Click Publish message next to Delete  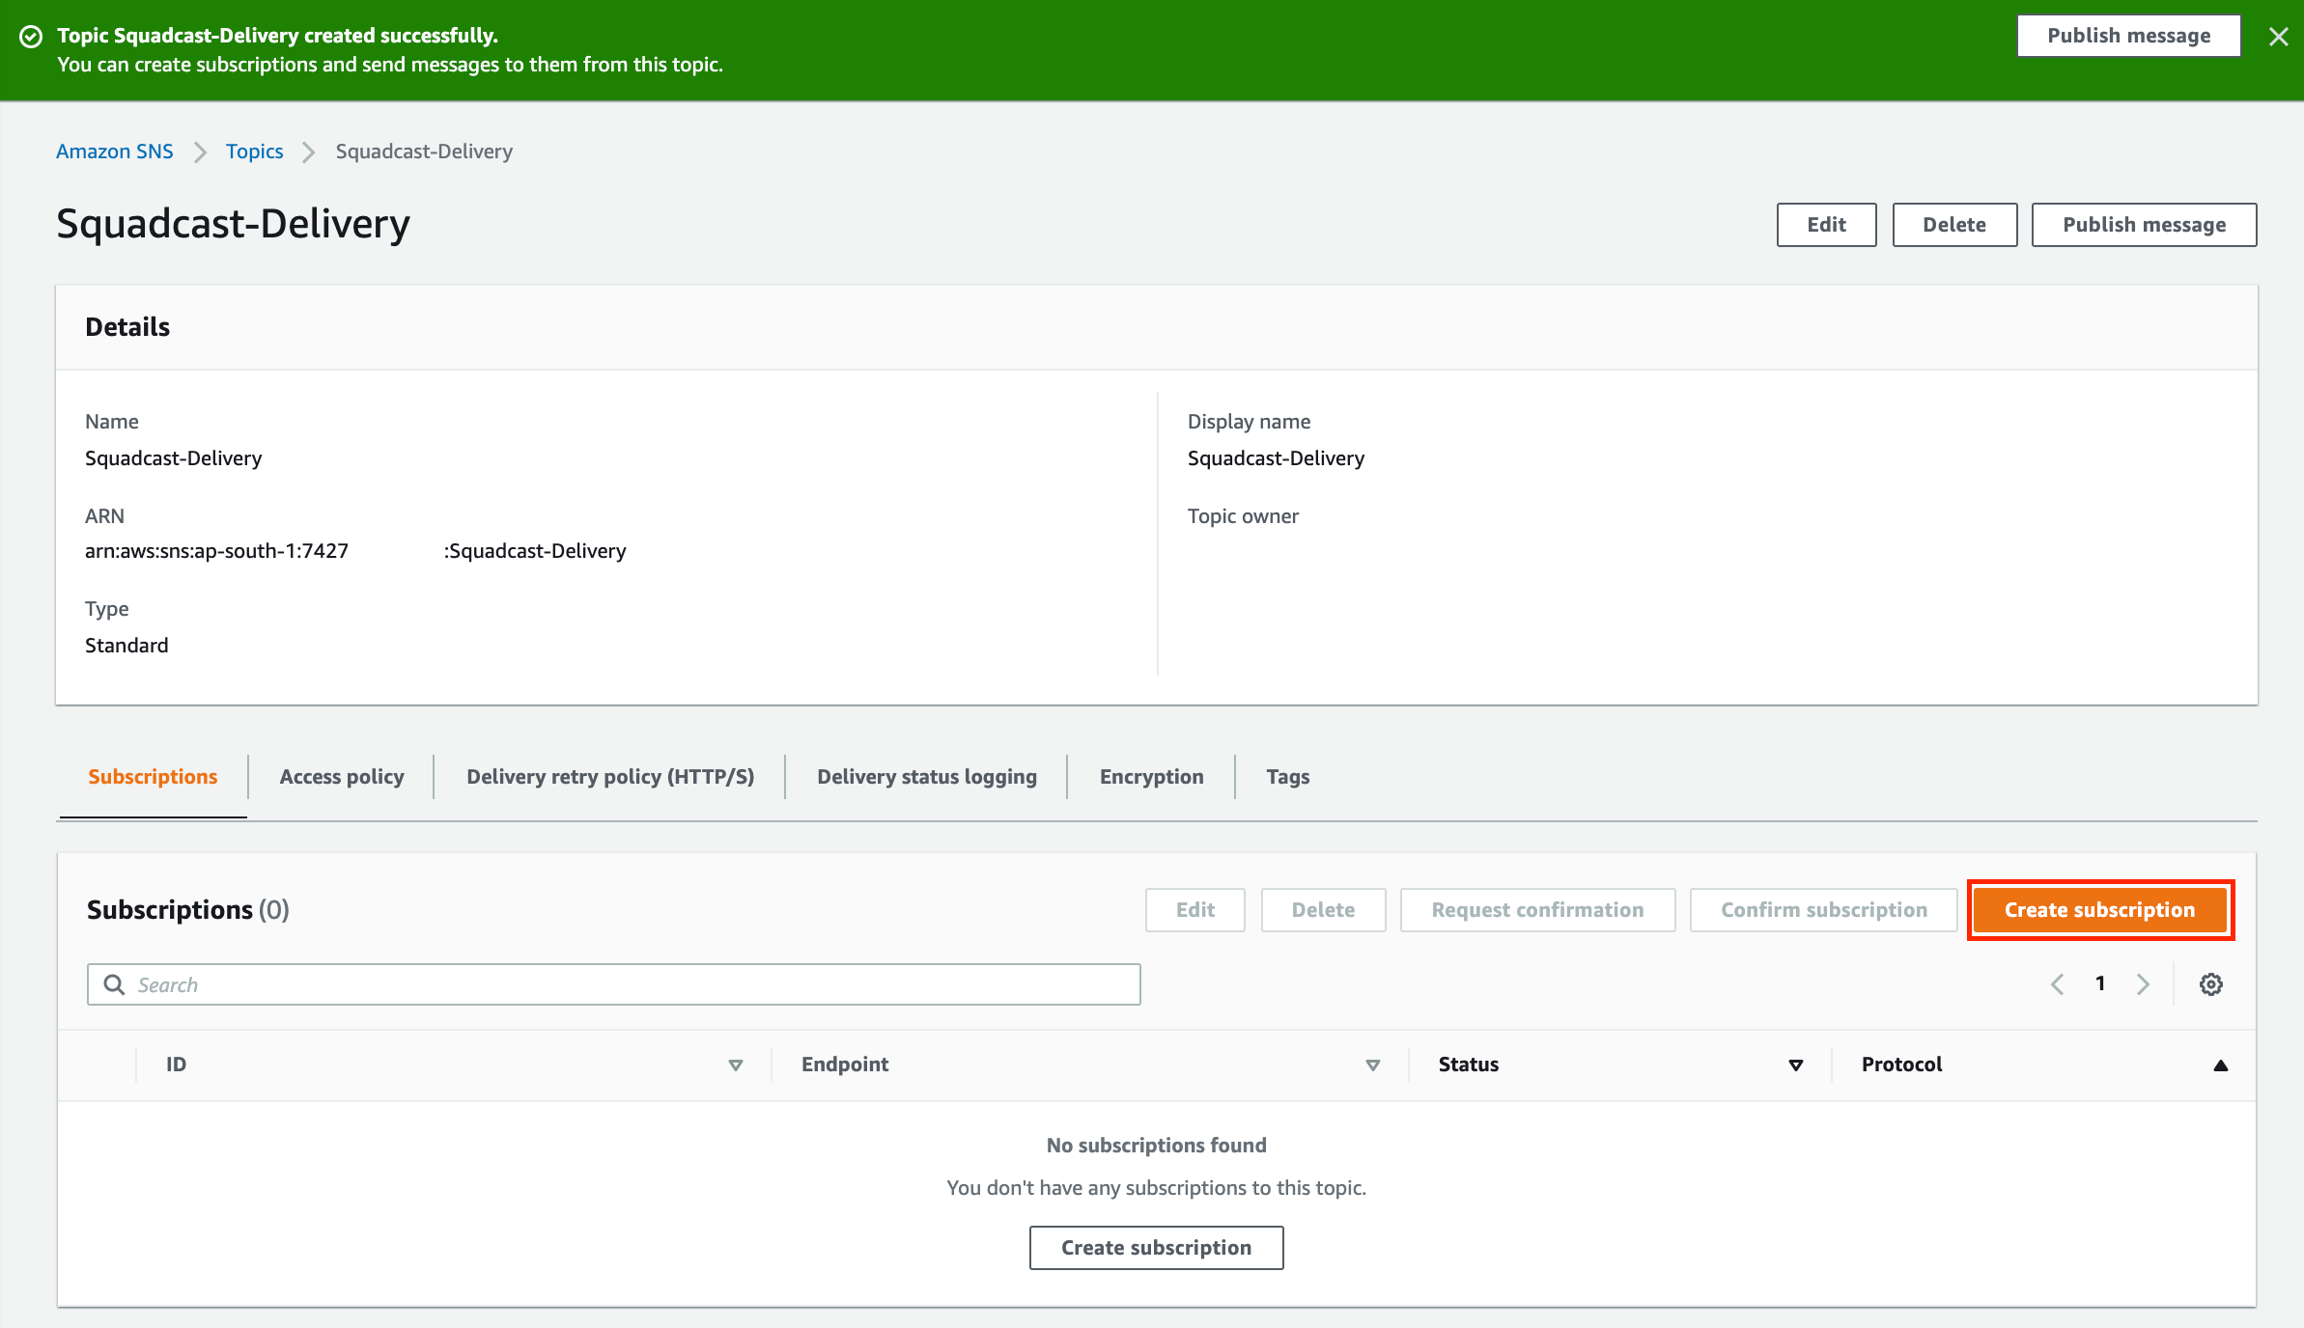point(2143,224)
